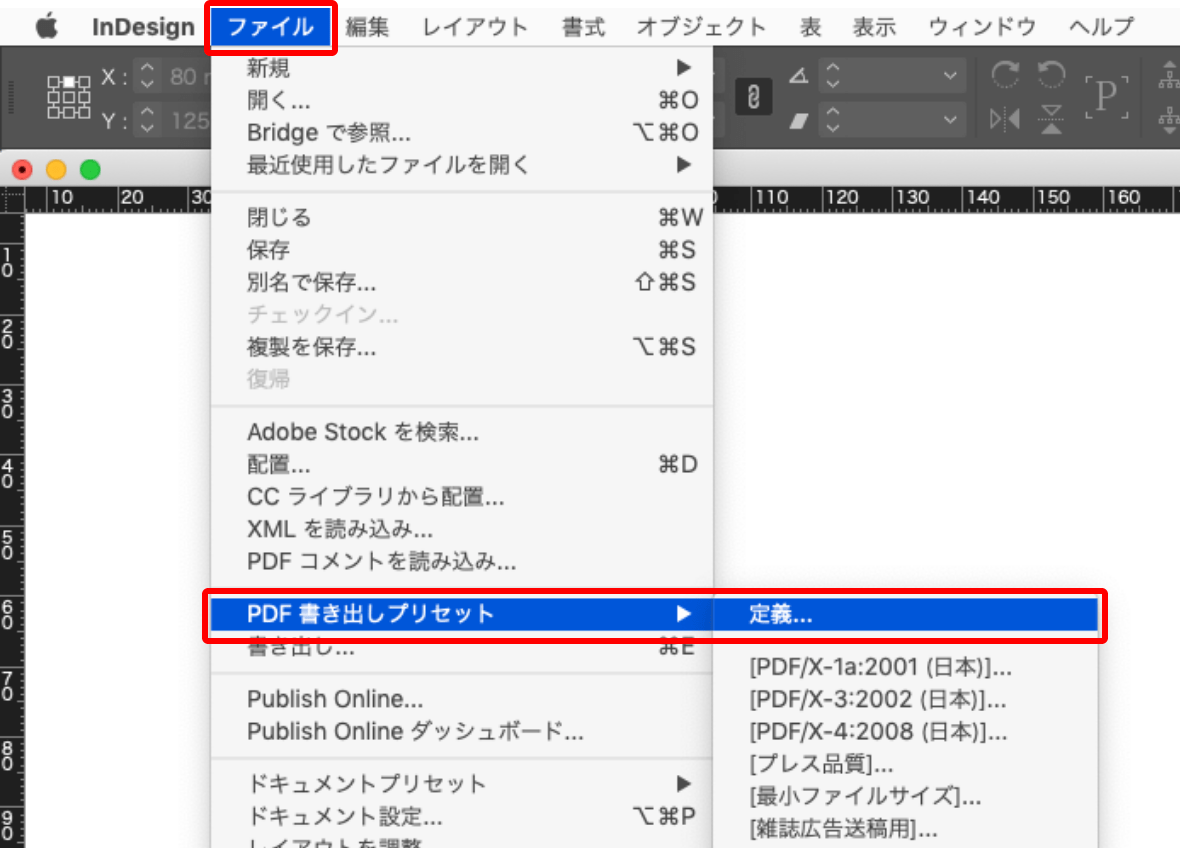Screen dimensions: 1180x848
Task: Click the control panel drag handle
Action: pos(11,97)
